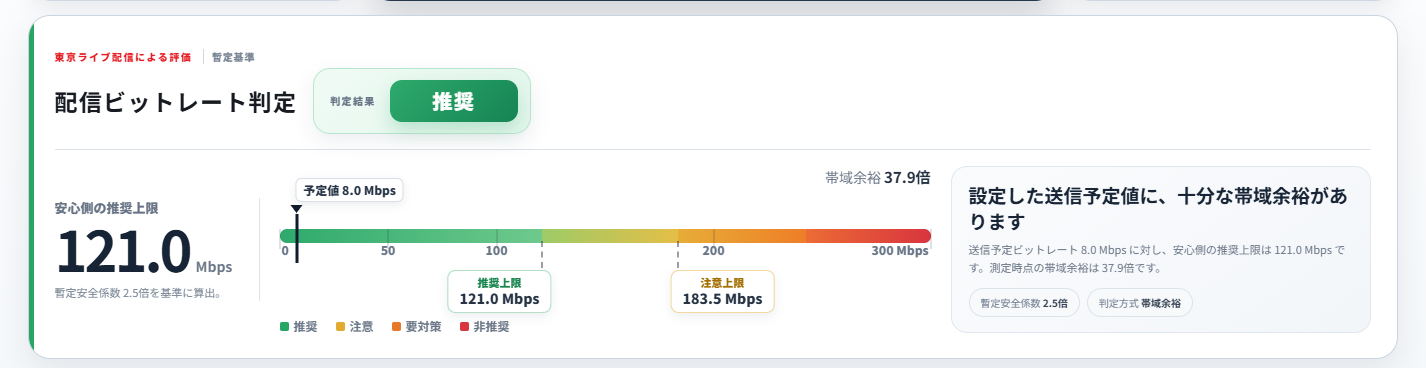Image resolution: width=1426 pixels, height=368 pixels.
Task: Click the 推奨上限 121.0 Mbps callout
Action: [x=499, y=291]
